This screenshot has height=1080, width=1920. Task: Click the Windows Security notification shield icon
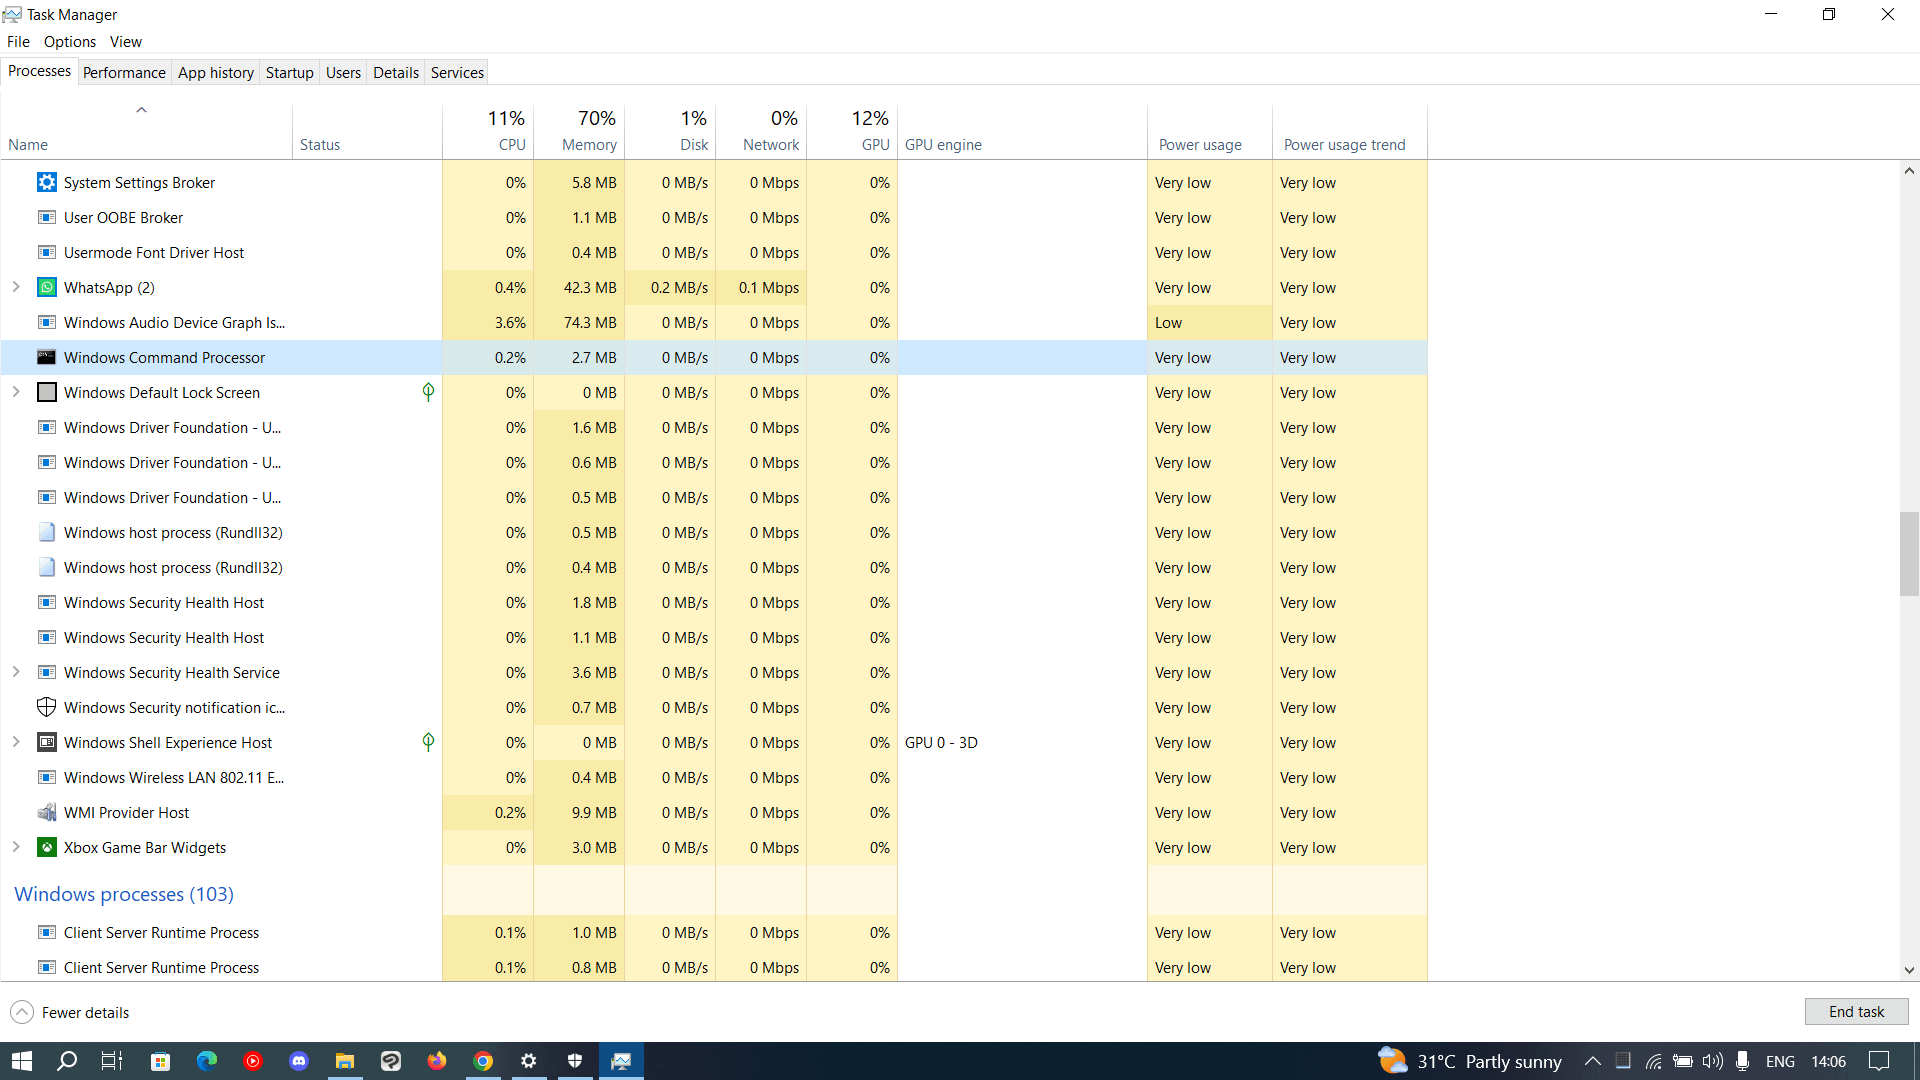tap(47, 708)
